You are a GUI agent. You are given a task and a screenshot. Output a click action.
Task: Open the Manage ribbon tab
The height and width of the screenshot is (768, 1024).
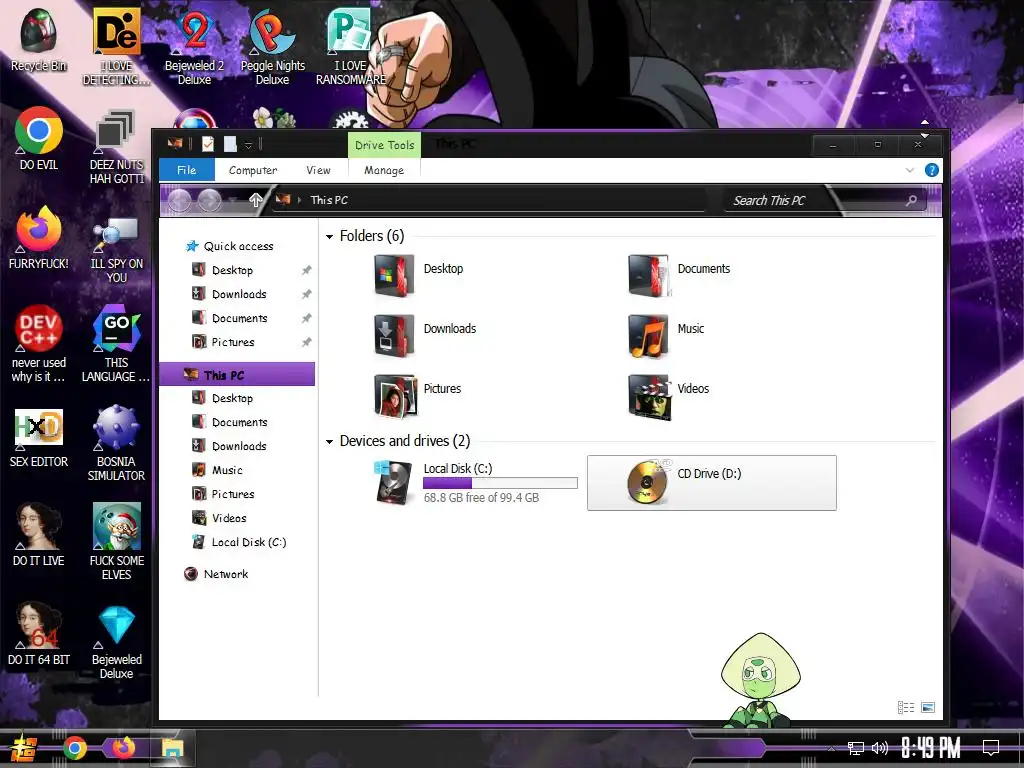point(384,170)
